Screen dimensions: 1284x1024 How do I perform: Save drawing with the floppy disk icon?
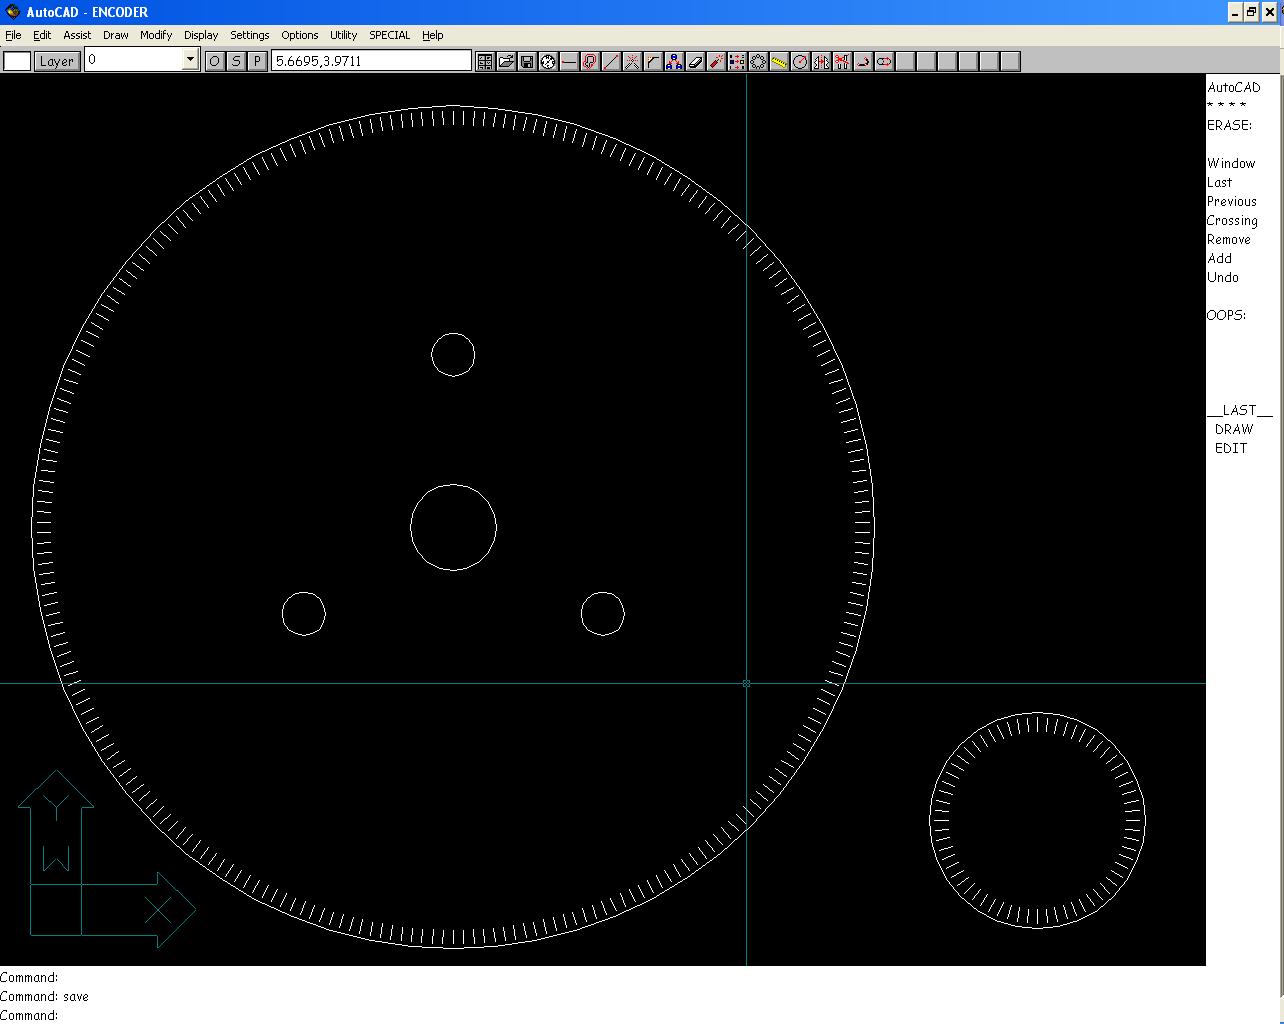click(527, 61)
